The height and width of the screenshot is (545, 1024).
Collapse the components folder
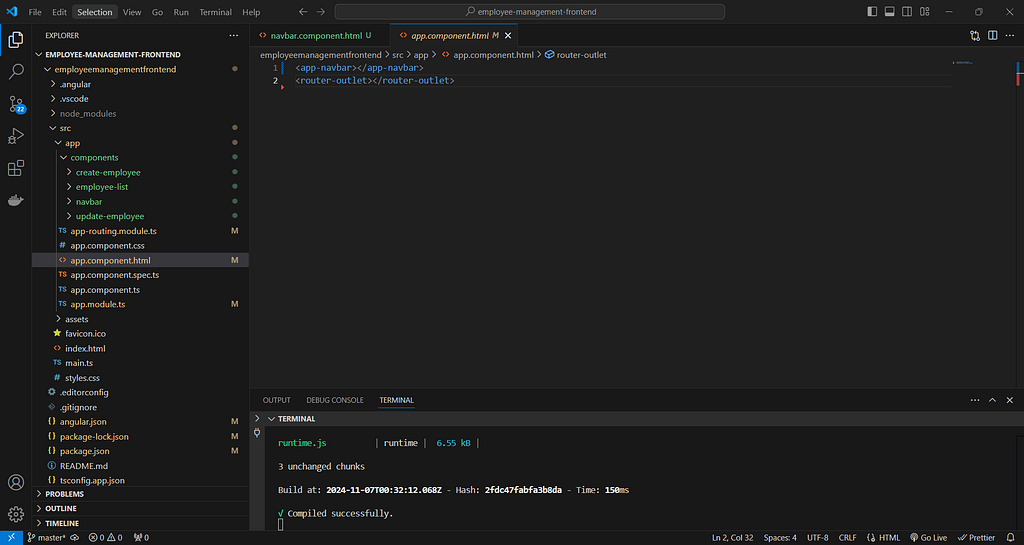[x=140, y=157]
